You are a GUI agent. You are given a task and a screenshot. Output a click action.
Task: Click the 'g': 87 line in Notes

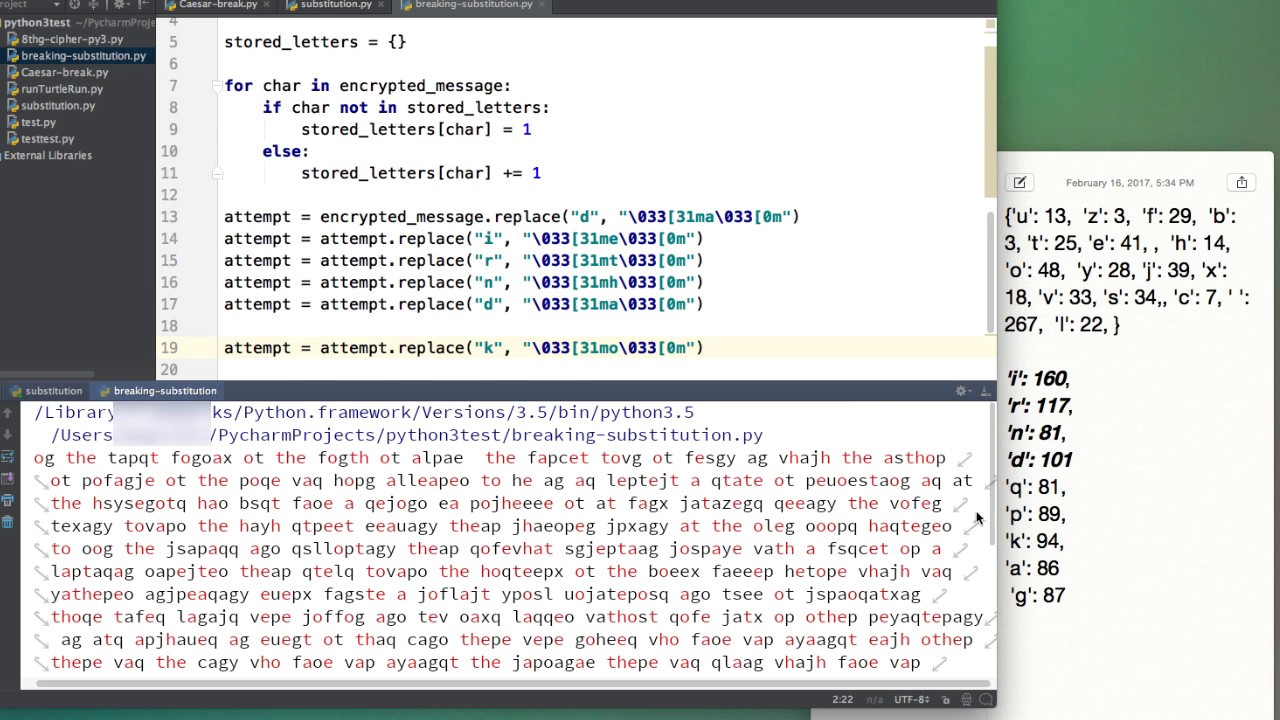tap(1039, 595)
